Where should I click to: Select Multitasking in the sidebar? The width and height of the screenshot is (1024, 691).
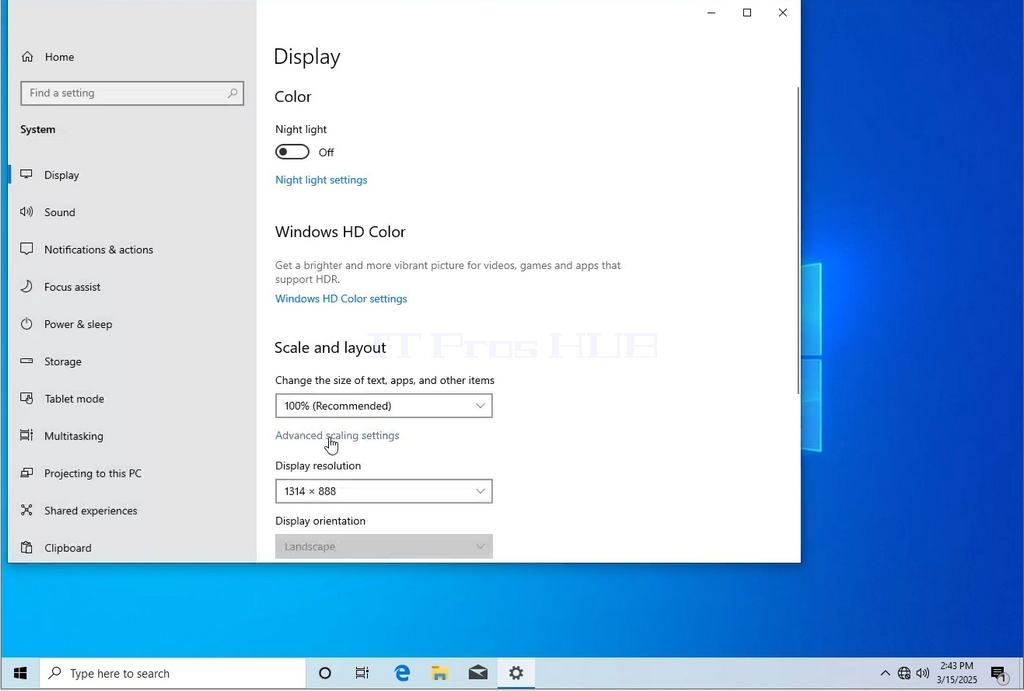73,436
